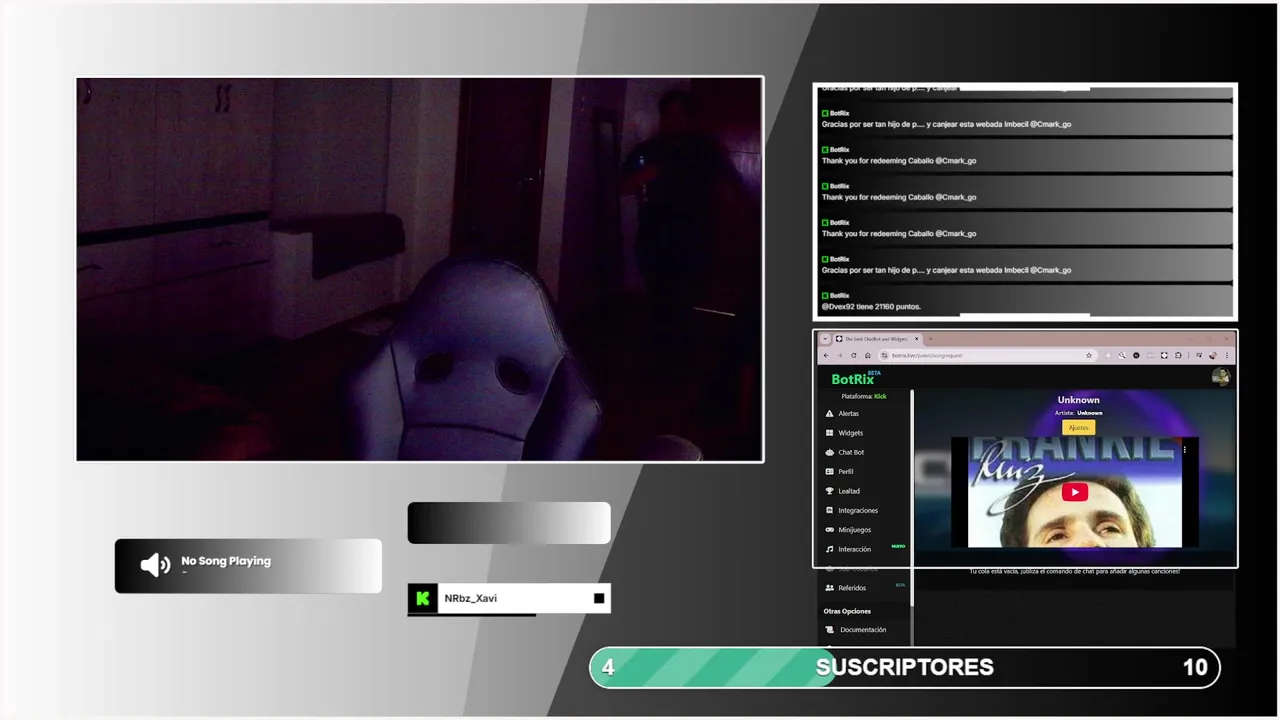
Task: Open Chrome three-dot menu
Action: [1228, 355]
